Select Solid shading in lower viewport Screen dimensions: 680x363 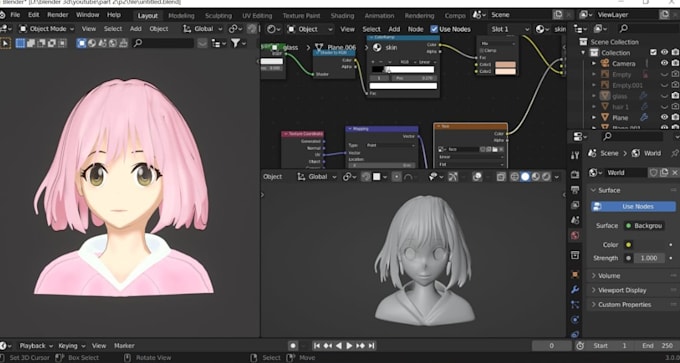click(x=525, y=177)
